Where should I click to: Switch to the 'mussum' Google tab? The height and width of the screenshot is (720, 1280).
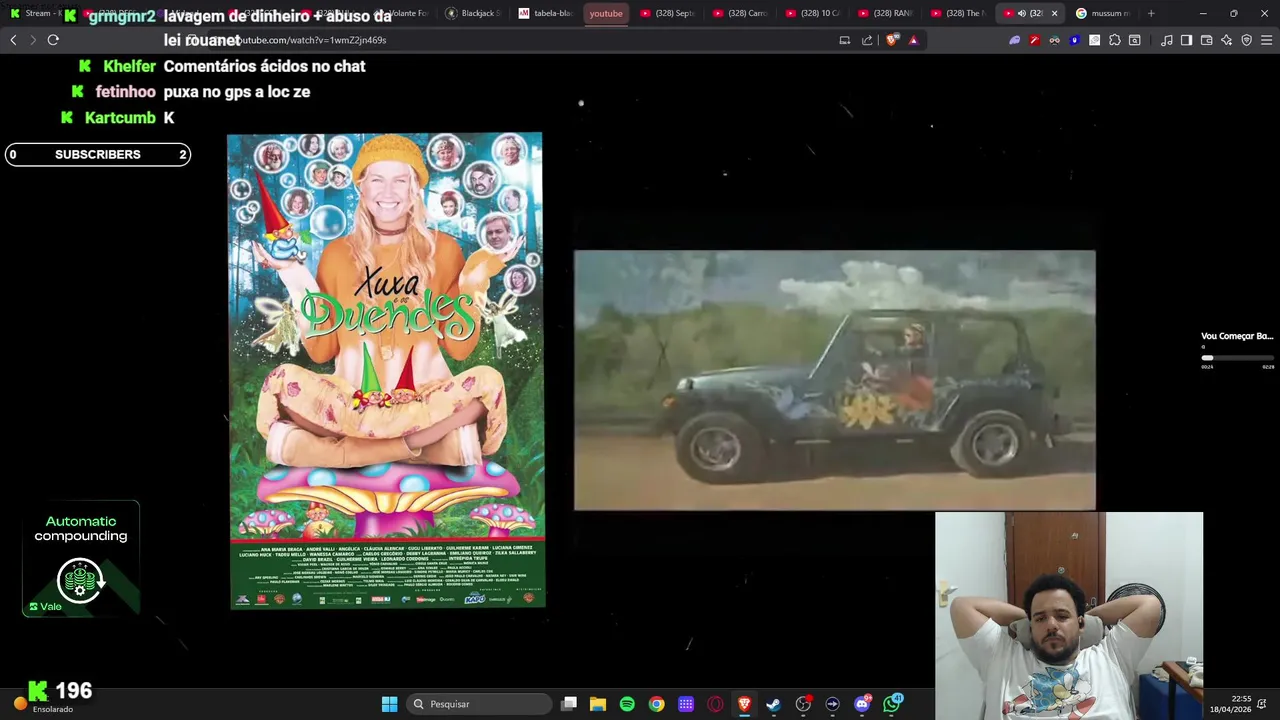1102,13
